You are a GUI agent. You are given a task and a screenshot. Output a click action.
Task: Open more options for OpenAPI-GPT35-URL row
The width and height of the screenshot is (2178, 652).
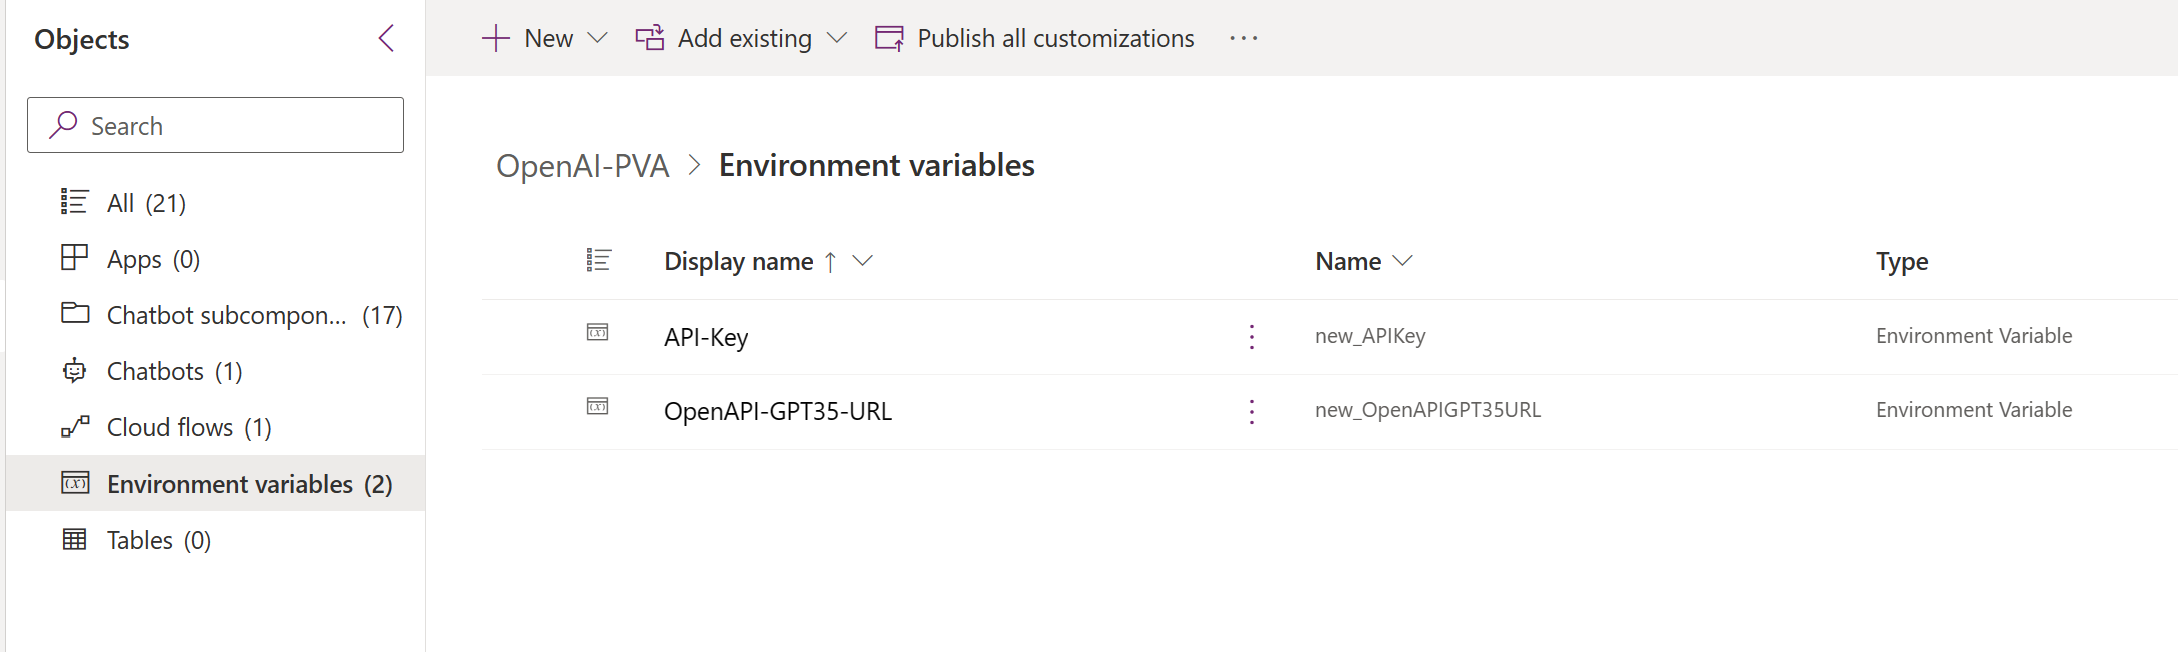click(1251, 411)
